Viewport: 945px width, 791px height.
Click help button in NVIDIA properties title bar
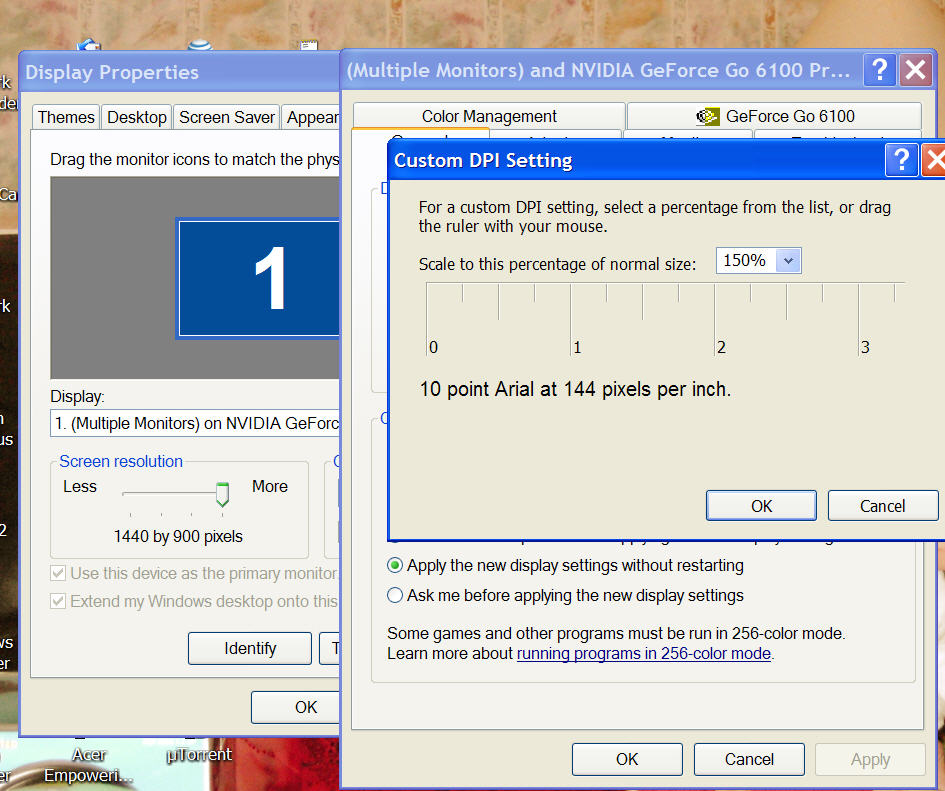[x=879, y=70]
